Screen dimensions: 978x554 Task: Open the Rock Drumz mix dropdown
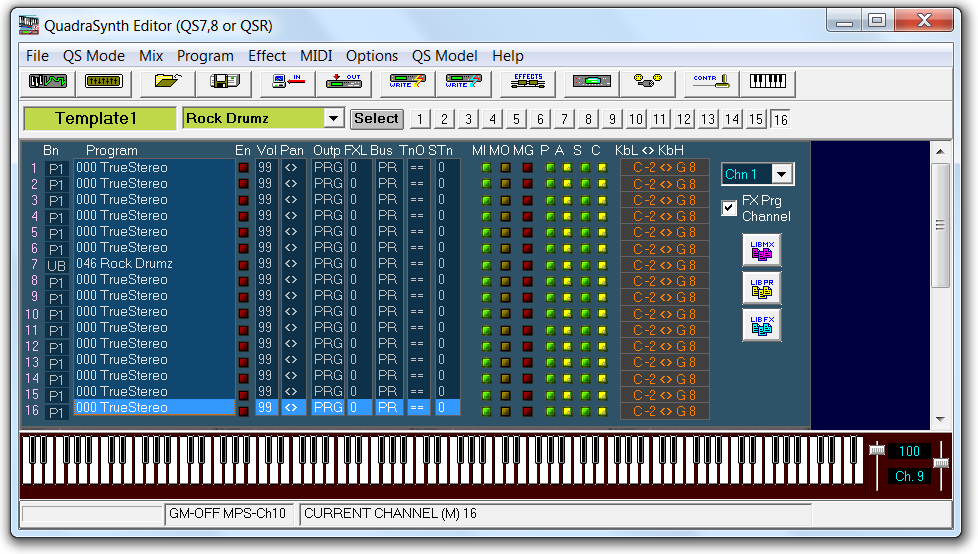tap(334, 119)
